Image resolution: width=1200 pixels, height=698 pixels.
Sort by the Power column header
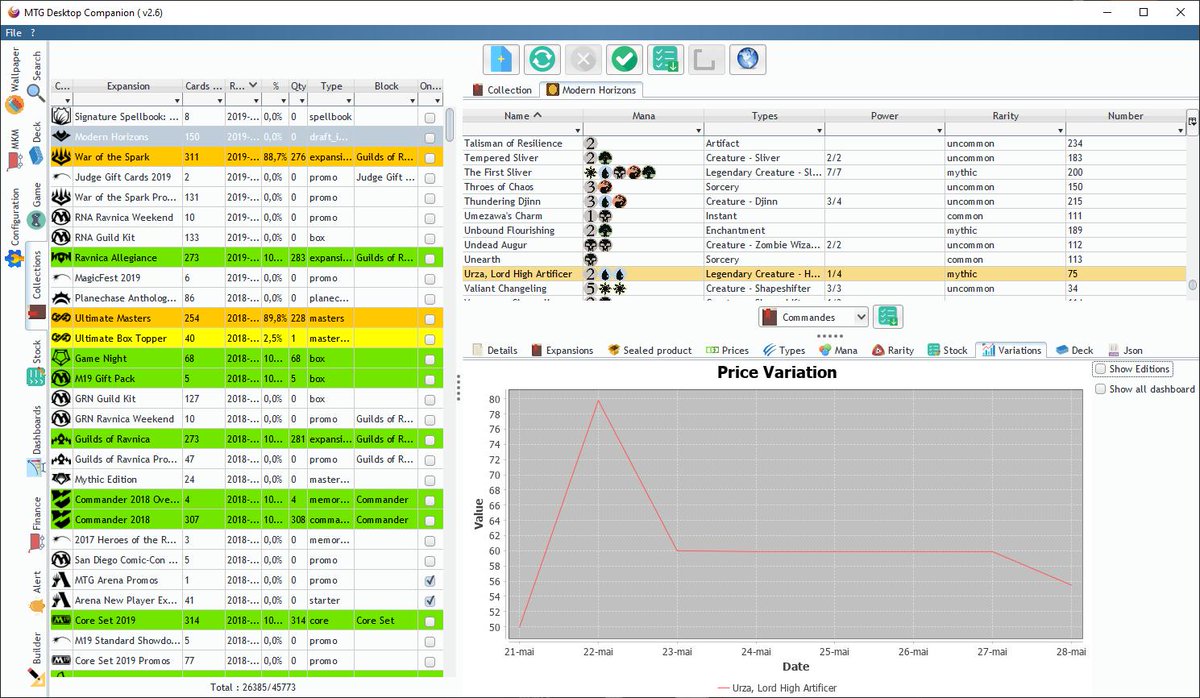pos(885,116)
